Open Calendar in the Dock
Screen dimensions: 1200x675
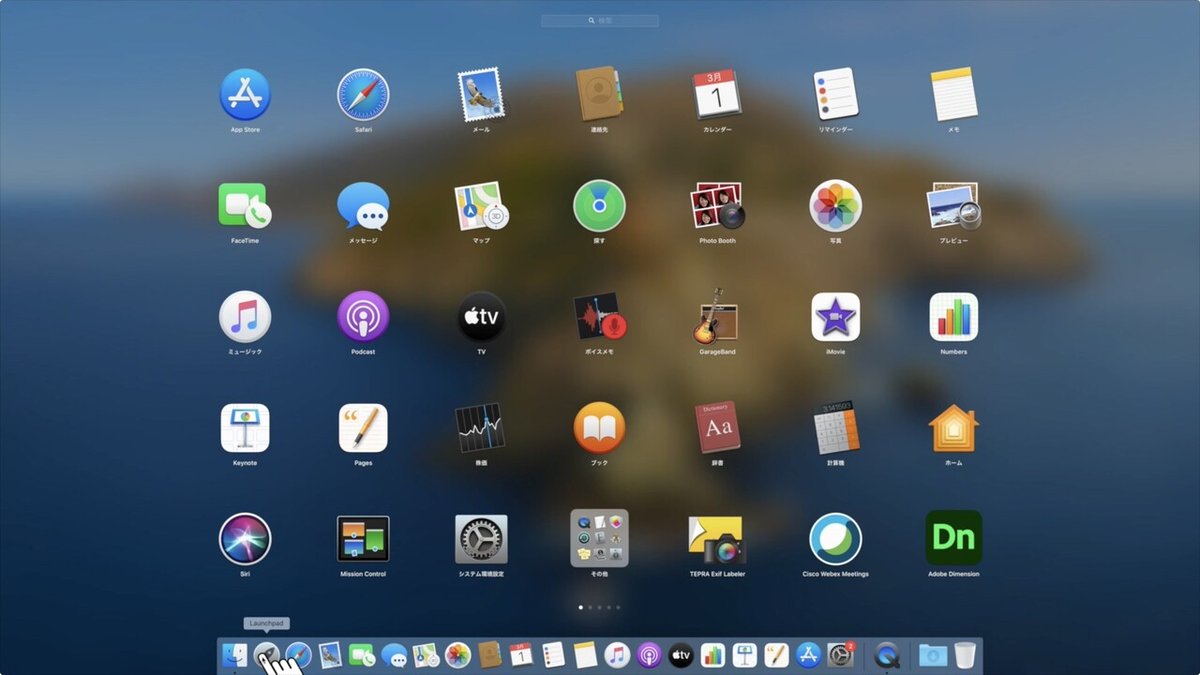521,655
